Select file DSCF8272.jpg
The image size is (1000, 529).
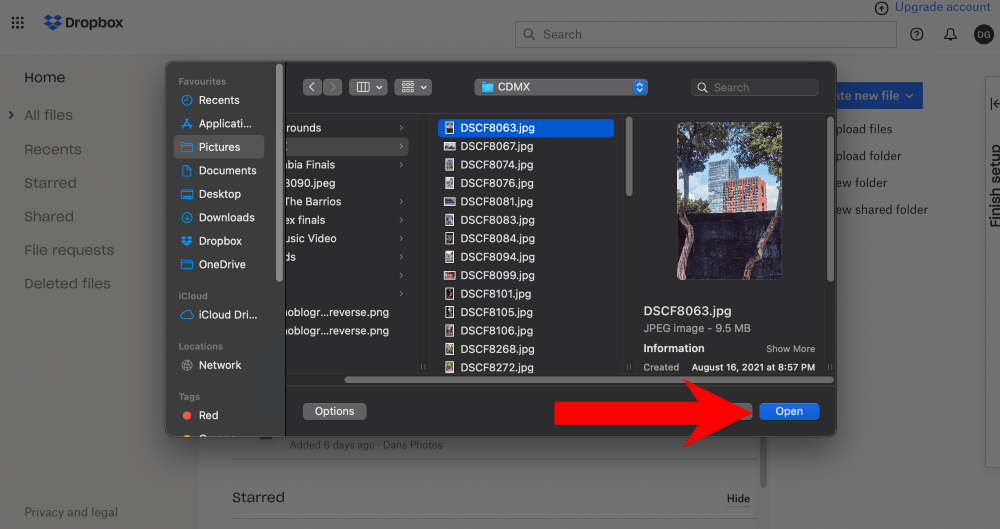tap(526, 368)
